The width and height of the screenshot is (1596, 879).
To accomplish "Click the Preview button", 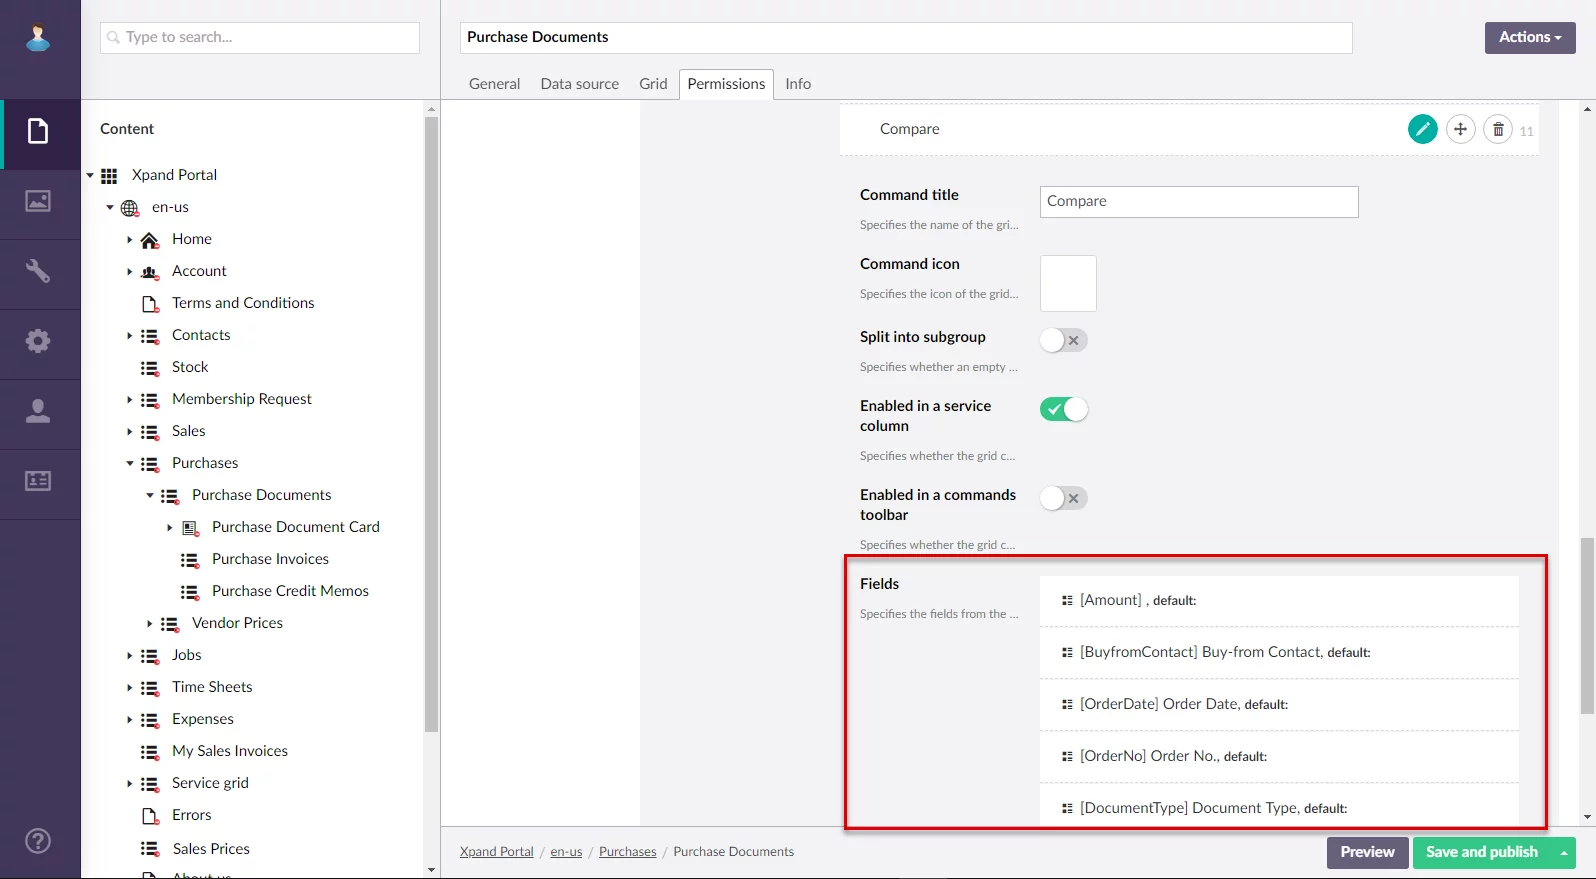I will pyautogui.click(x=1367, y=852).
